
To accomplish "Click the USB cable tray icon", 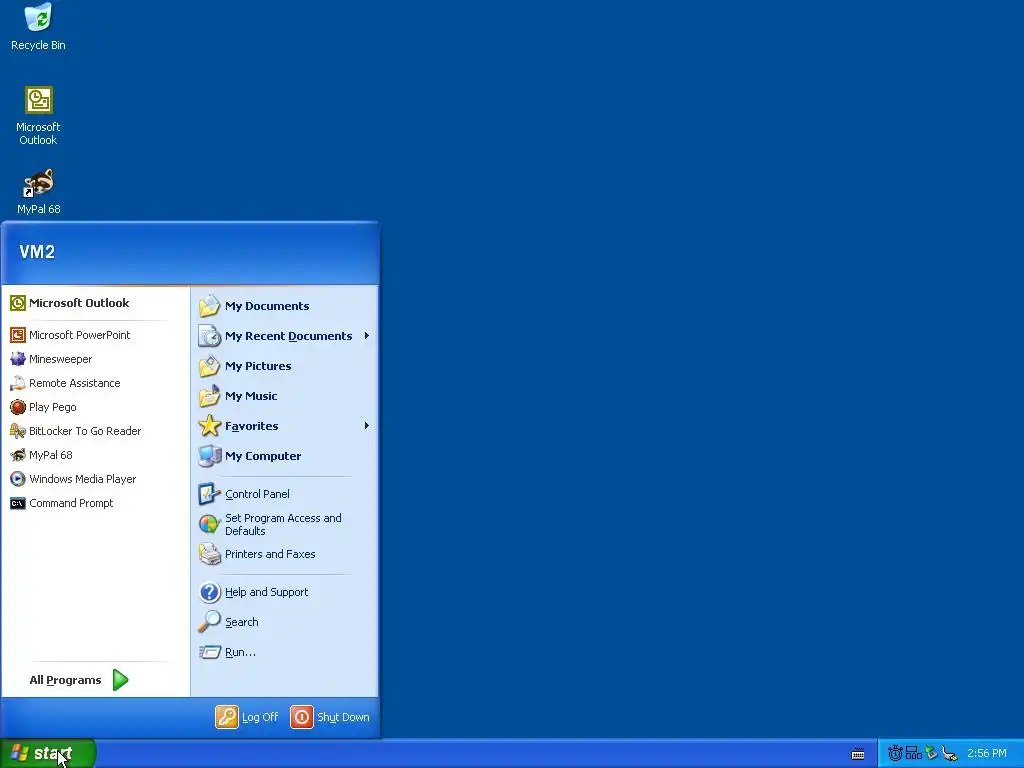I will 950,754.
